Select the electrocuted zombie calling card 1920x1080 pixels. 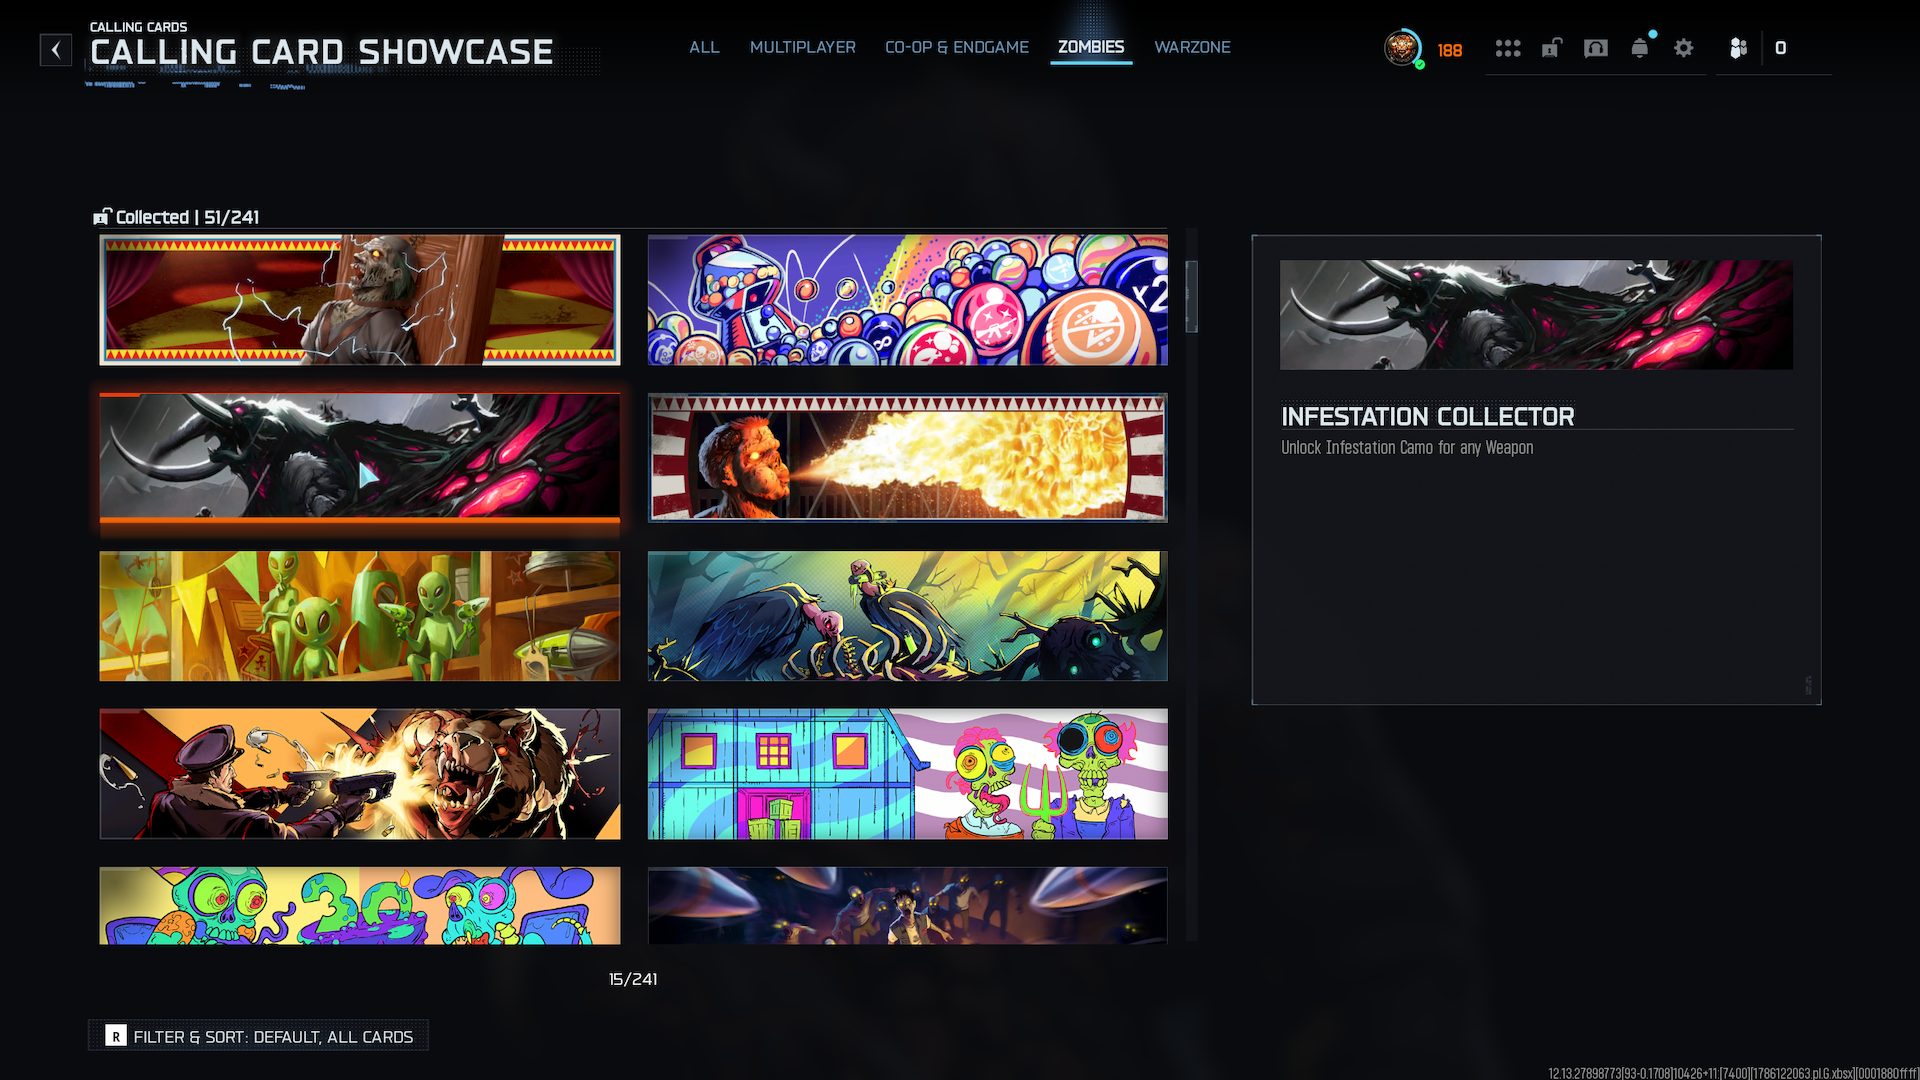pos(360,300)
